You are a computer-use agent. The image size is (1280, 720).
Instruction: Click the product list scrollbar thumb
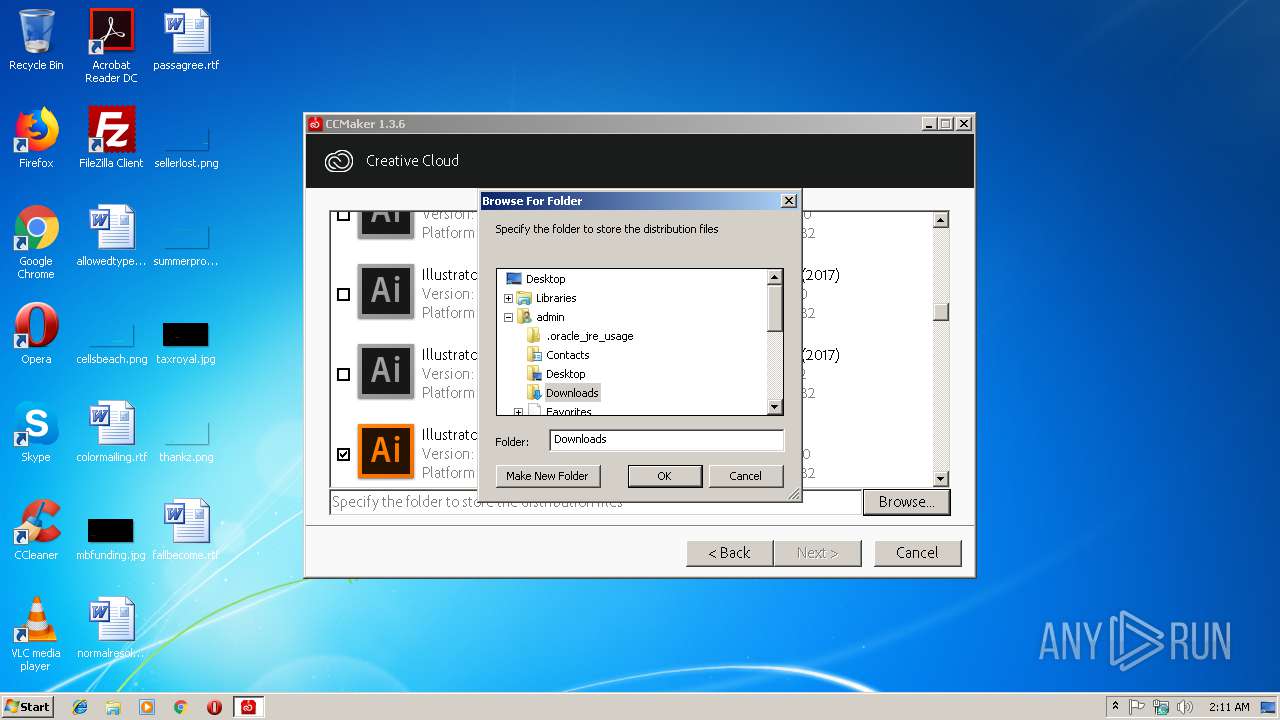tap(940, 312)
